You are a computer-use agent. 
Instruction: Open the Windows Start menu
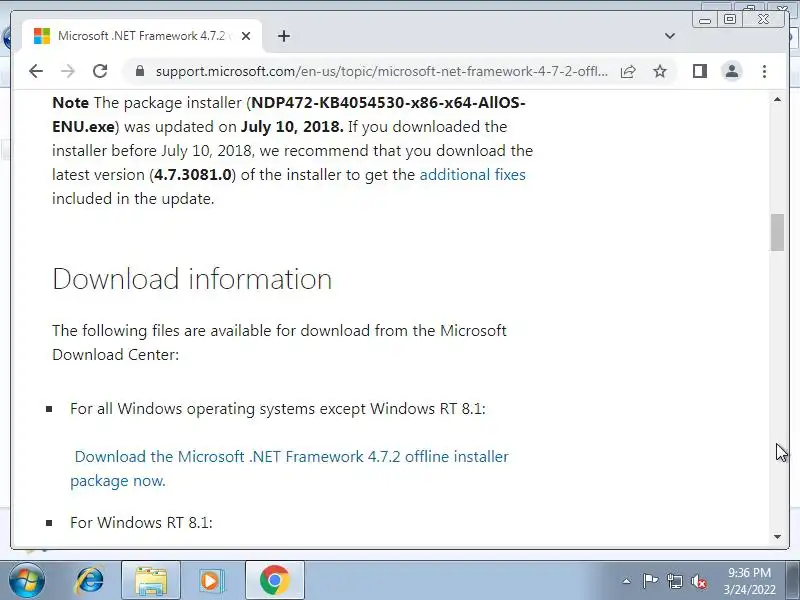point(26,581)
